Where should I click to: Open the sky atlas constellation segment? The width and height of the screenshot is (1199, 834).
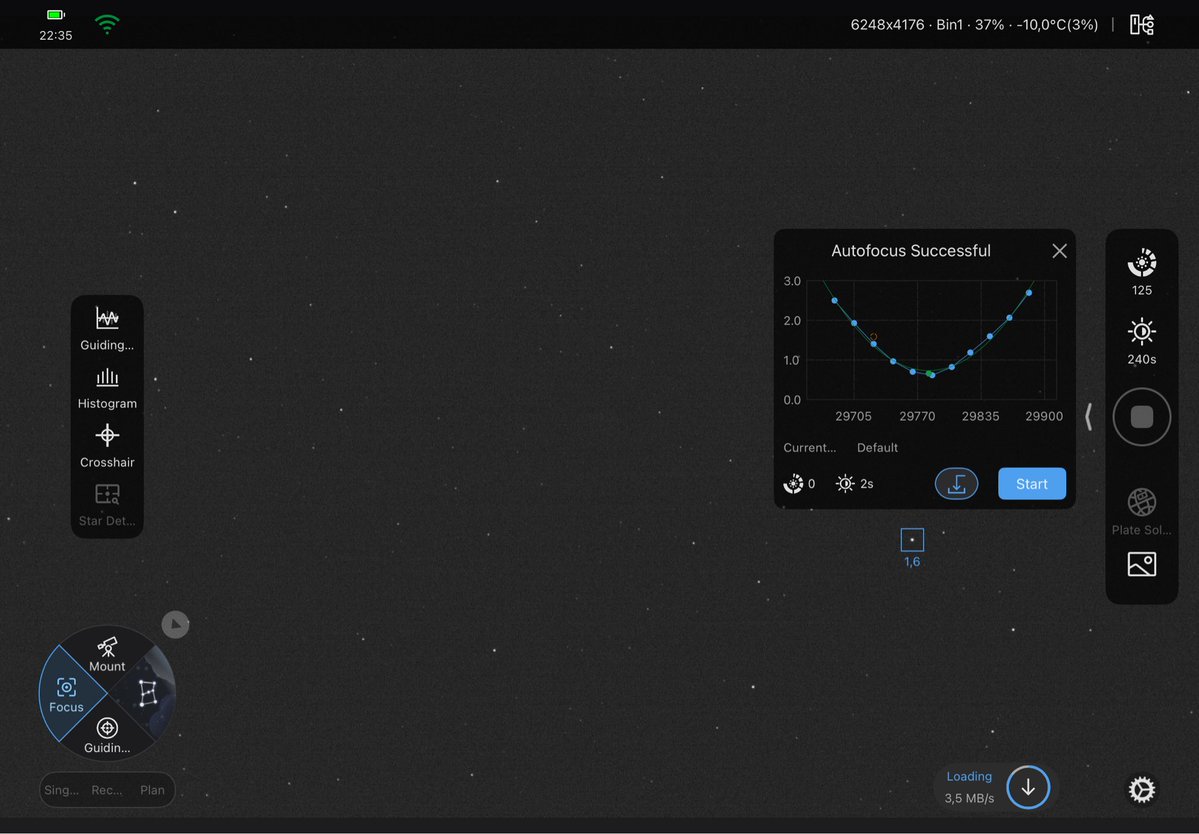(x=148, y=693)
